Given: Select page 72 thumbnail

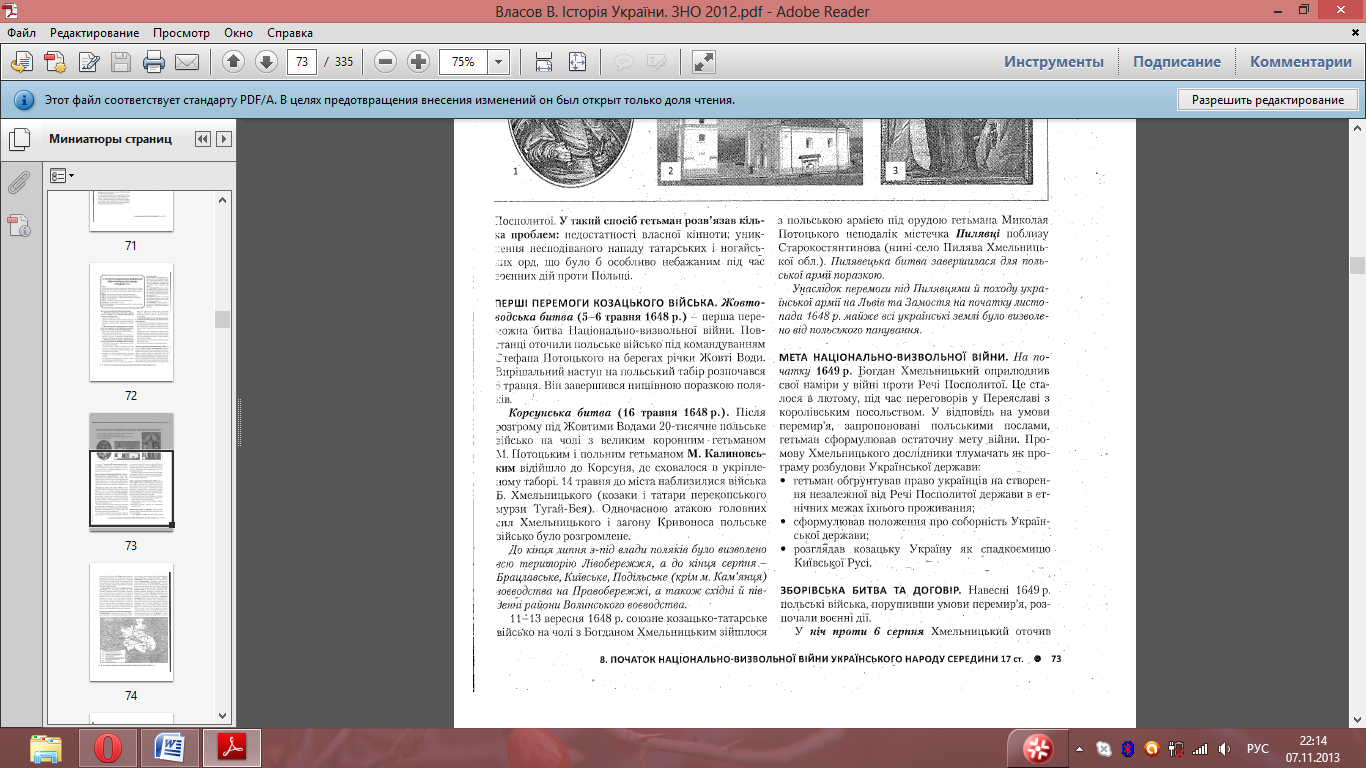Looking at the screenshot, I should pos(131,322).
